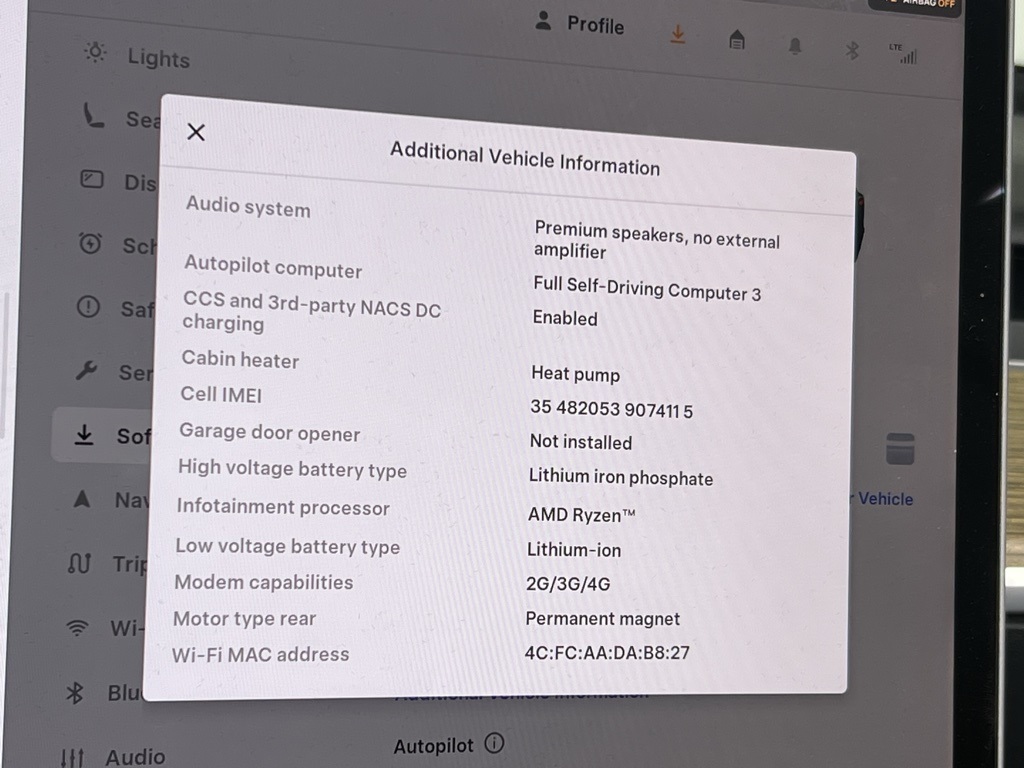Tap the Vehicle link at right edge
Viewport: 1024px width, 768px height.
[x=884, y=498]
